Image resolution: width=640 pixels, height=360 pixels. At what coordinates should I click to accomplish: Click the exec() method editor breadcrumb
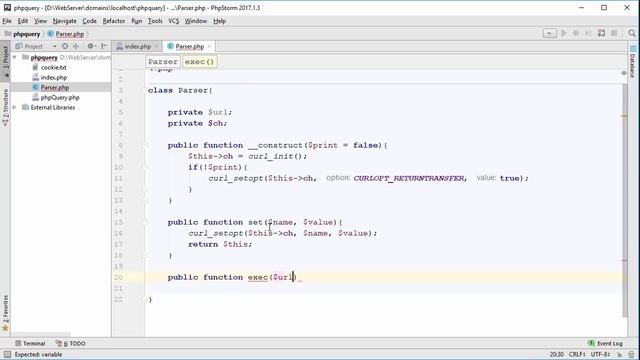(x=199, y=62)
